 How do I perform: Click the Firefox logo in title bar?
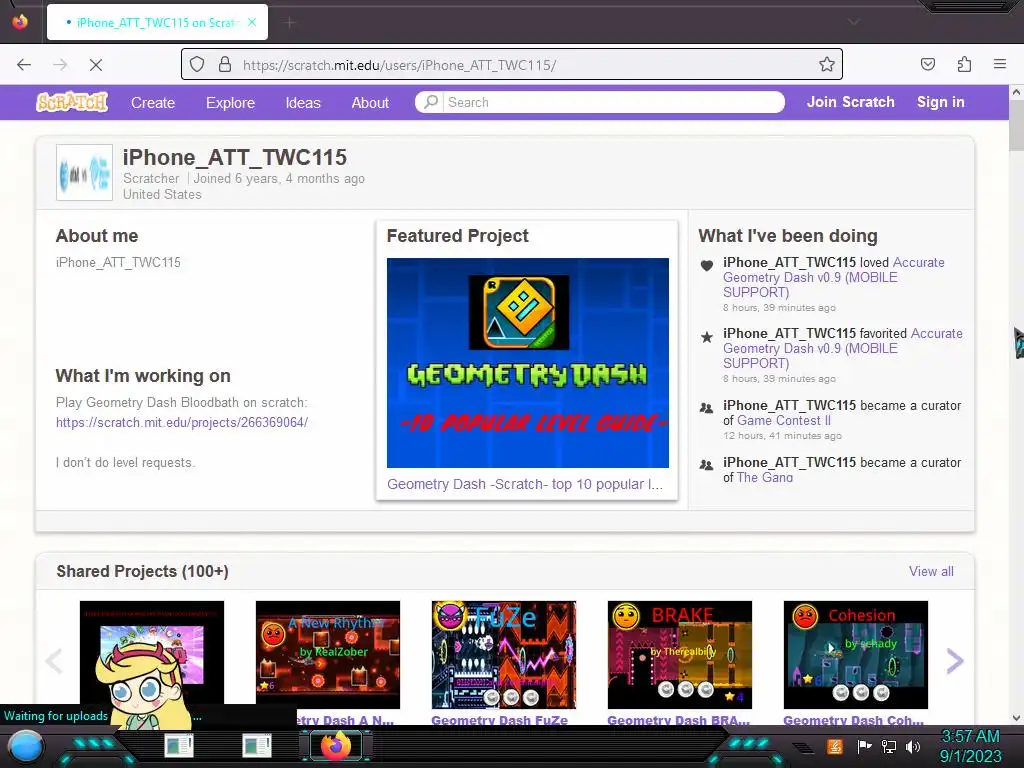tap(20, 22)
